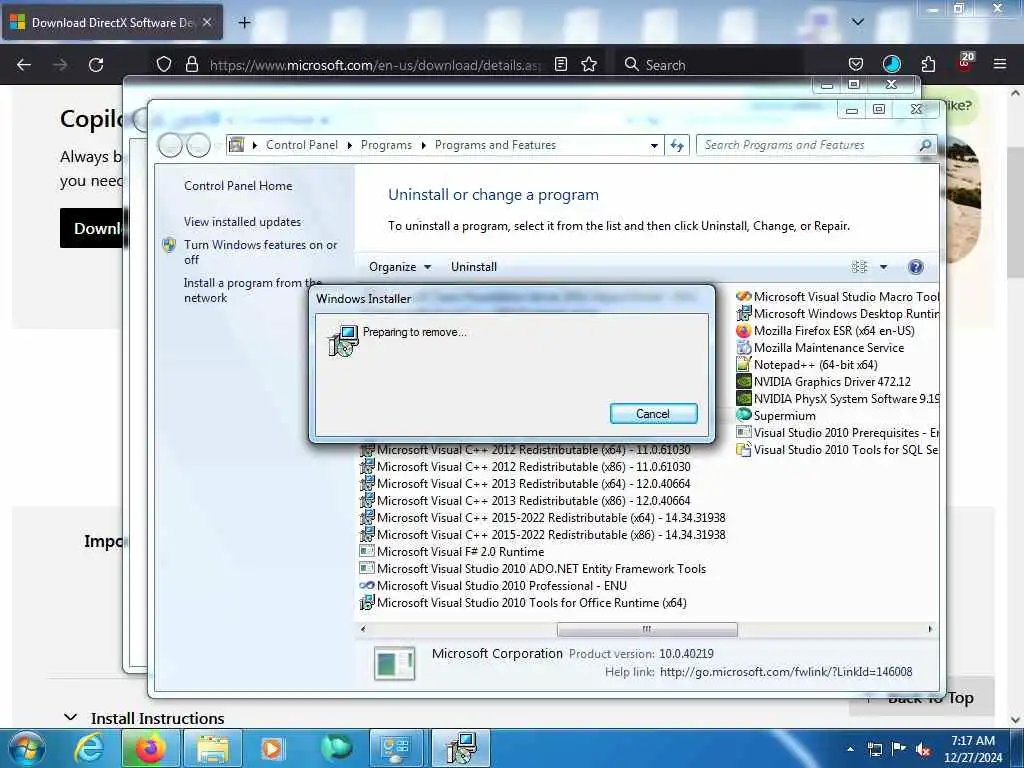Select Mozilla Firefox ESR (x64 en-US)
1024x768 pixels.
point(825,330)
